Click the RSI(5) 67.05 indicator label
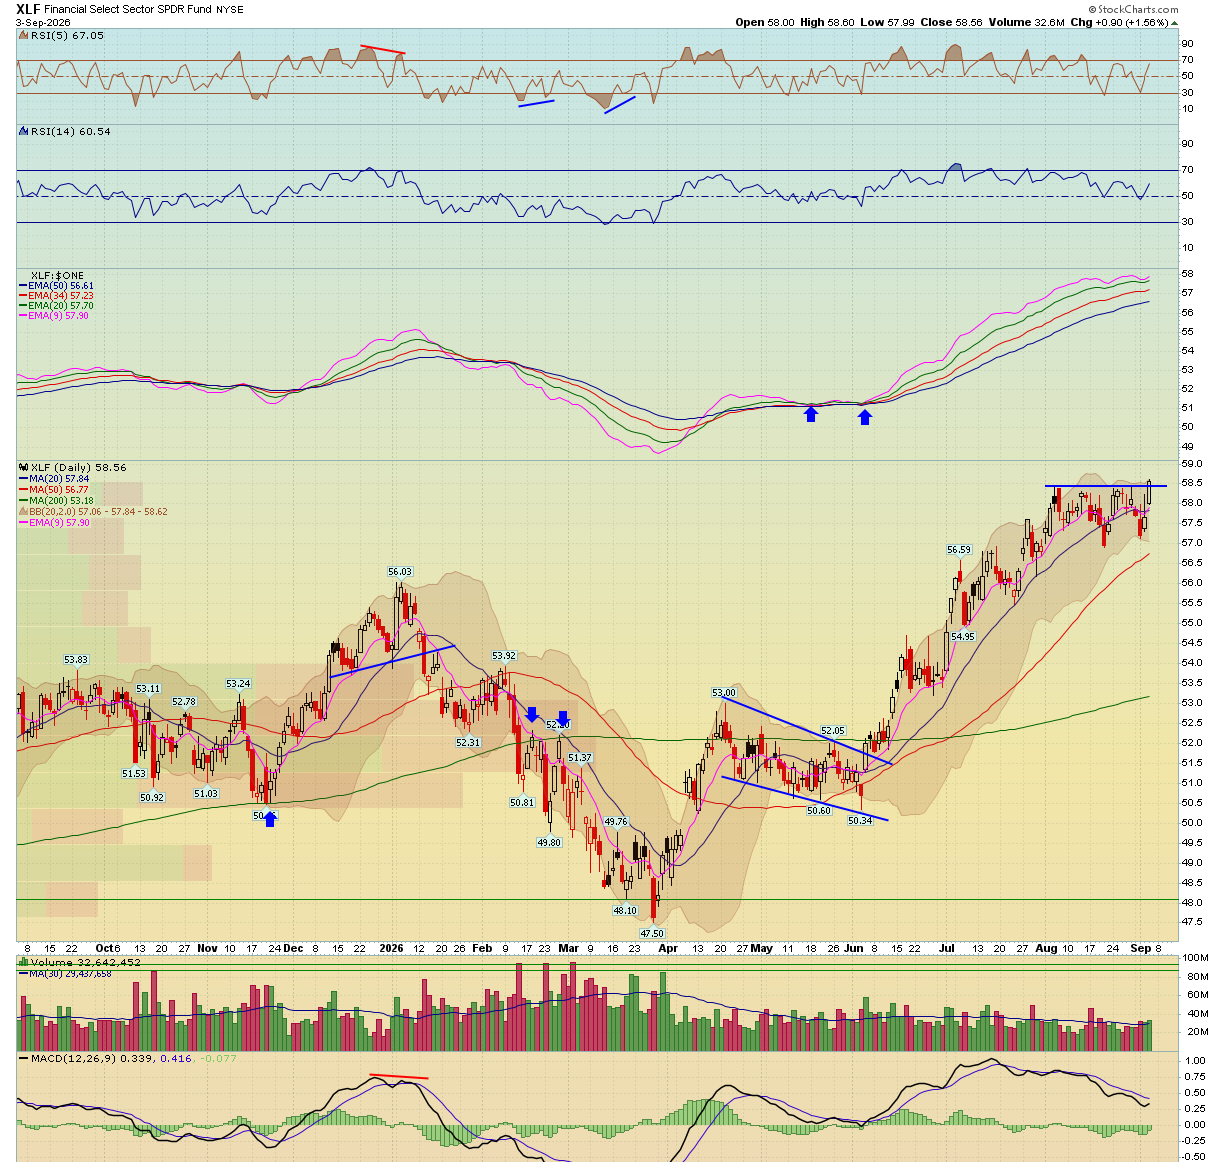Viewport: 1225px width, 1162px height. tap(67, 35)
